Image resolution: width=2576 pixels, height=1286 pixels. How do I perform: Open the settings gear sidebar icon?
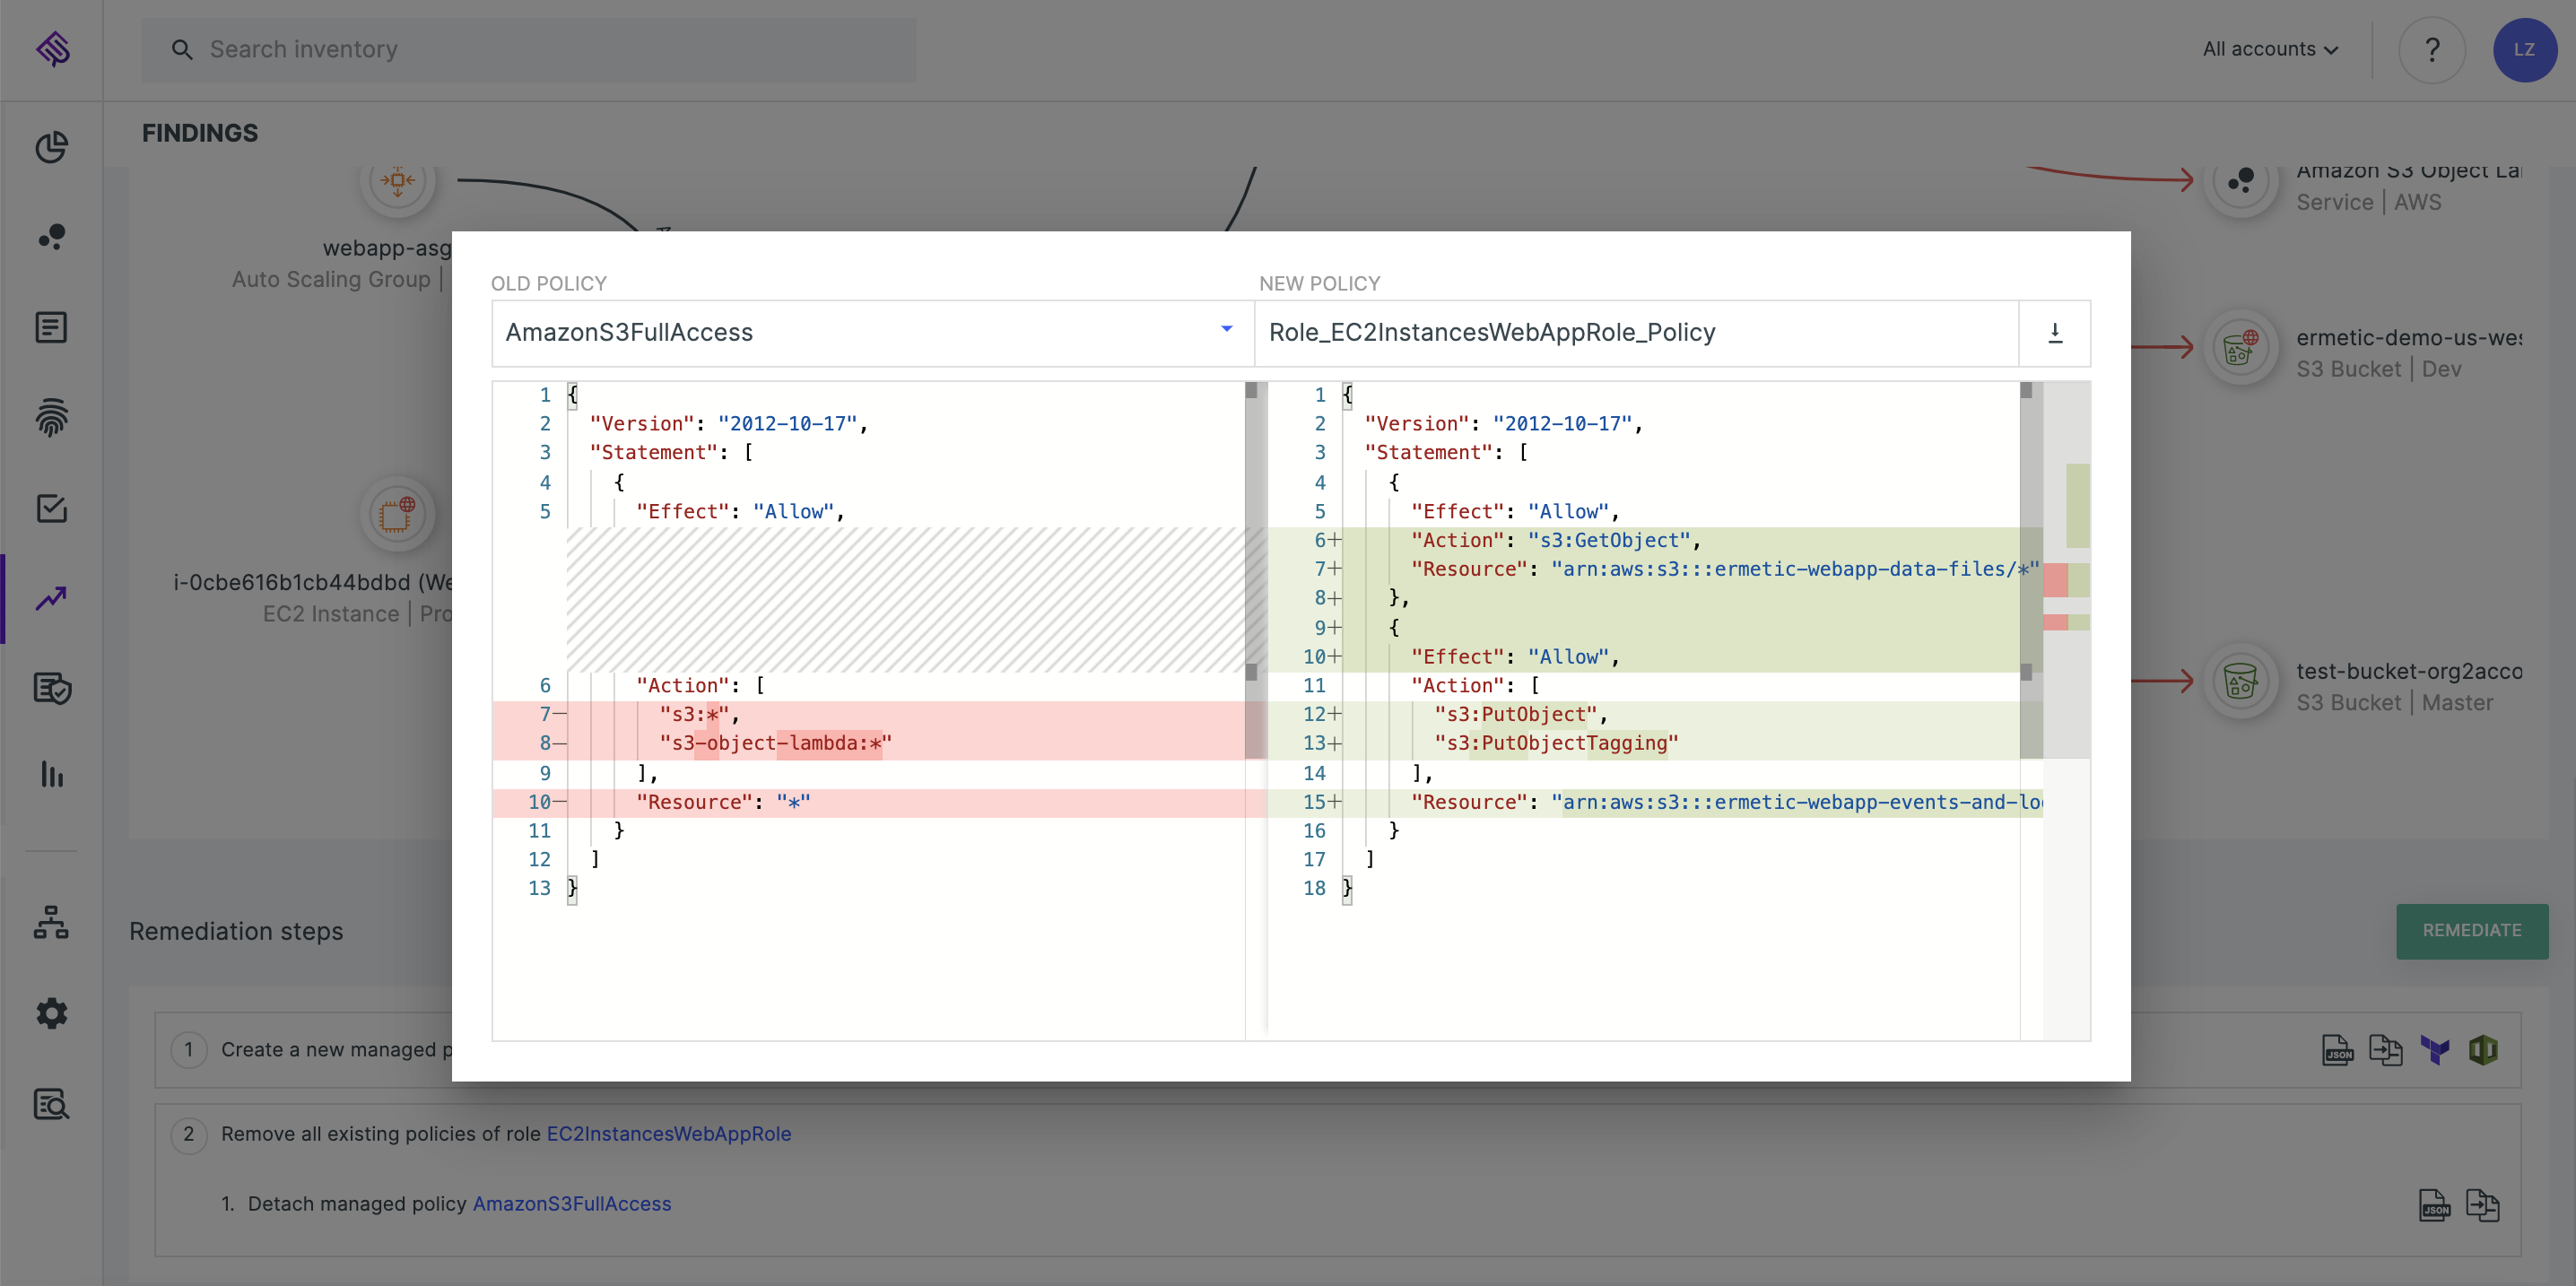(51, 1013)
